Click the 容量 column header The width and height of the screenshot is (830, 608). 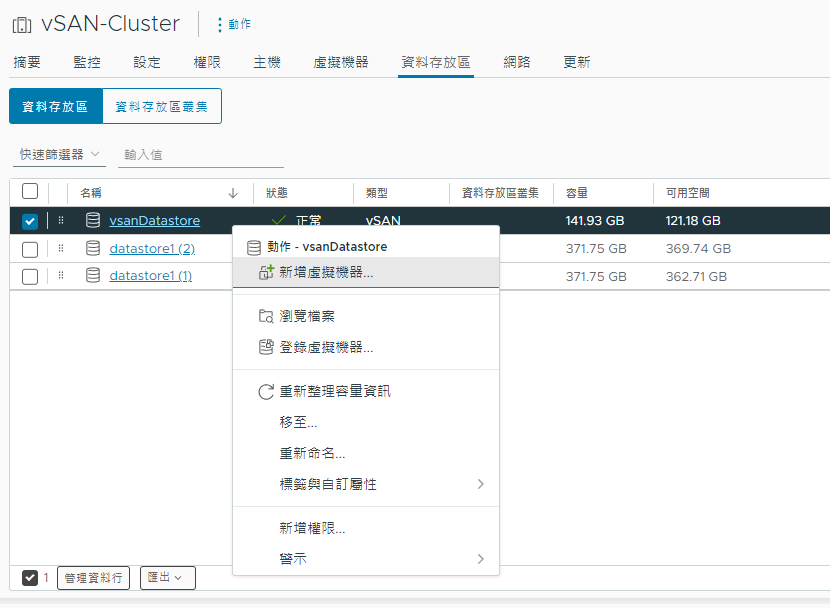tap(577, 193)
